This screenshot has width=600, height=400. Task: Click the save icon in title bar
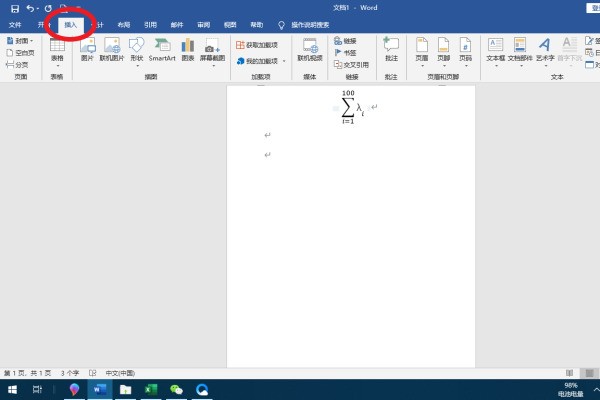(x=14, y=8)
